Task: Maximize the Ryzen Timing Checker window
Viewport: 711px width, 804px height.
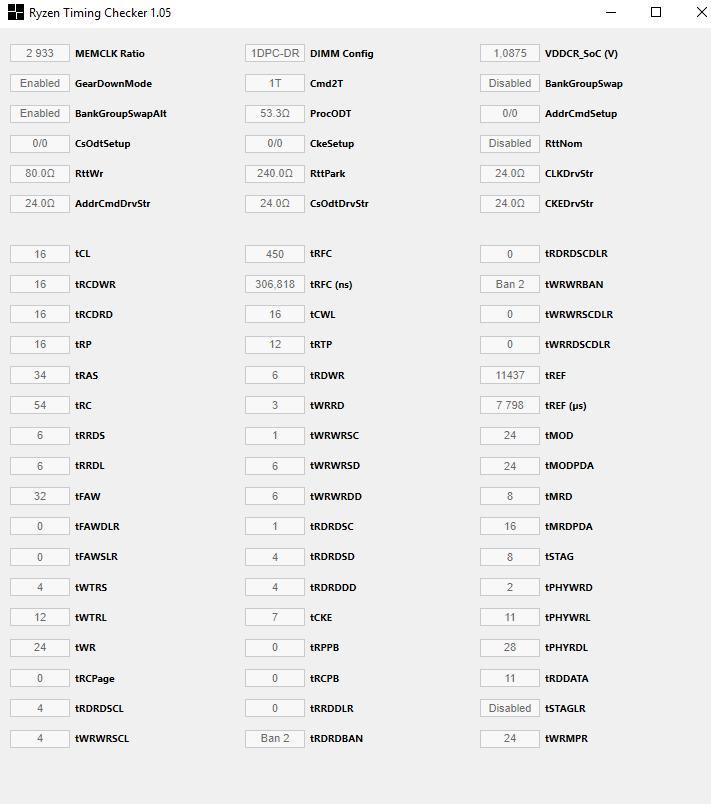Action: 656,13
